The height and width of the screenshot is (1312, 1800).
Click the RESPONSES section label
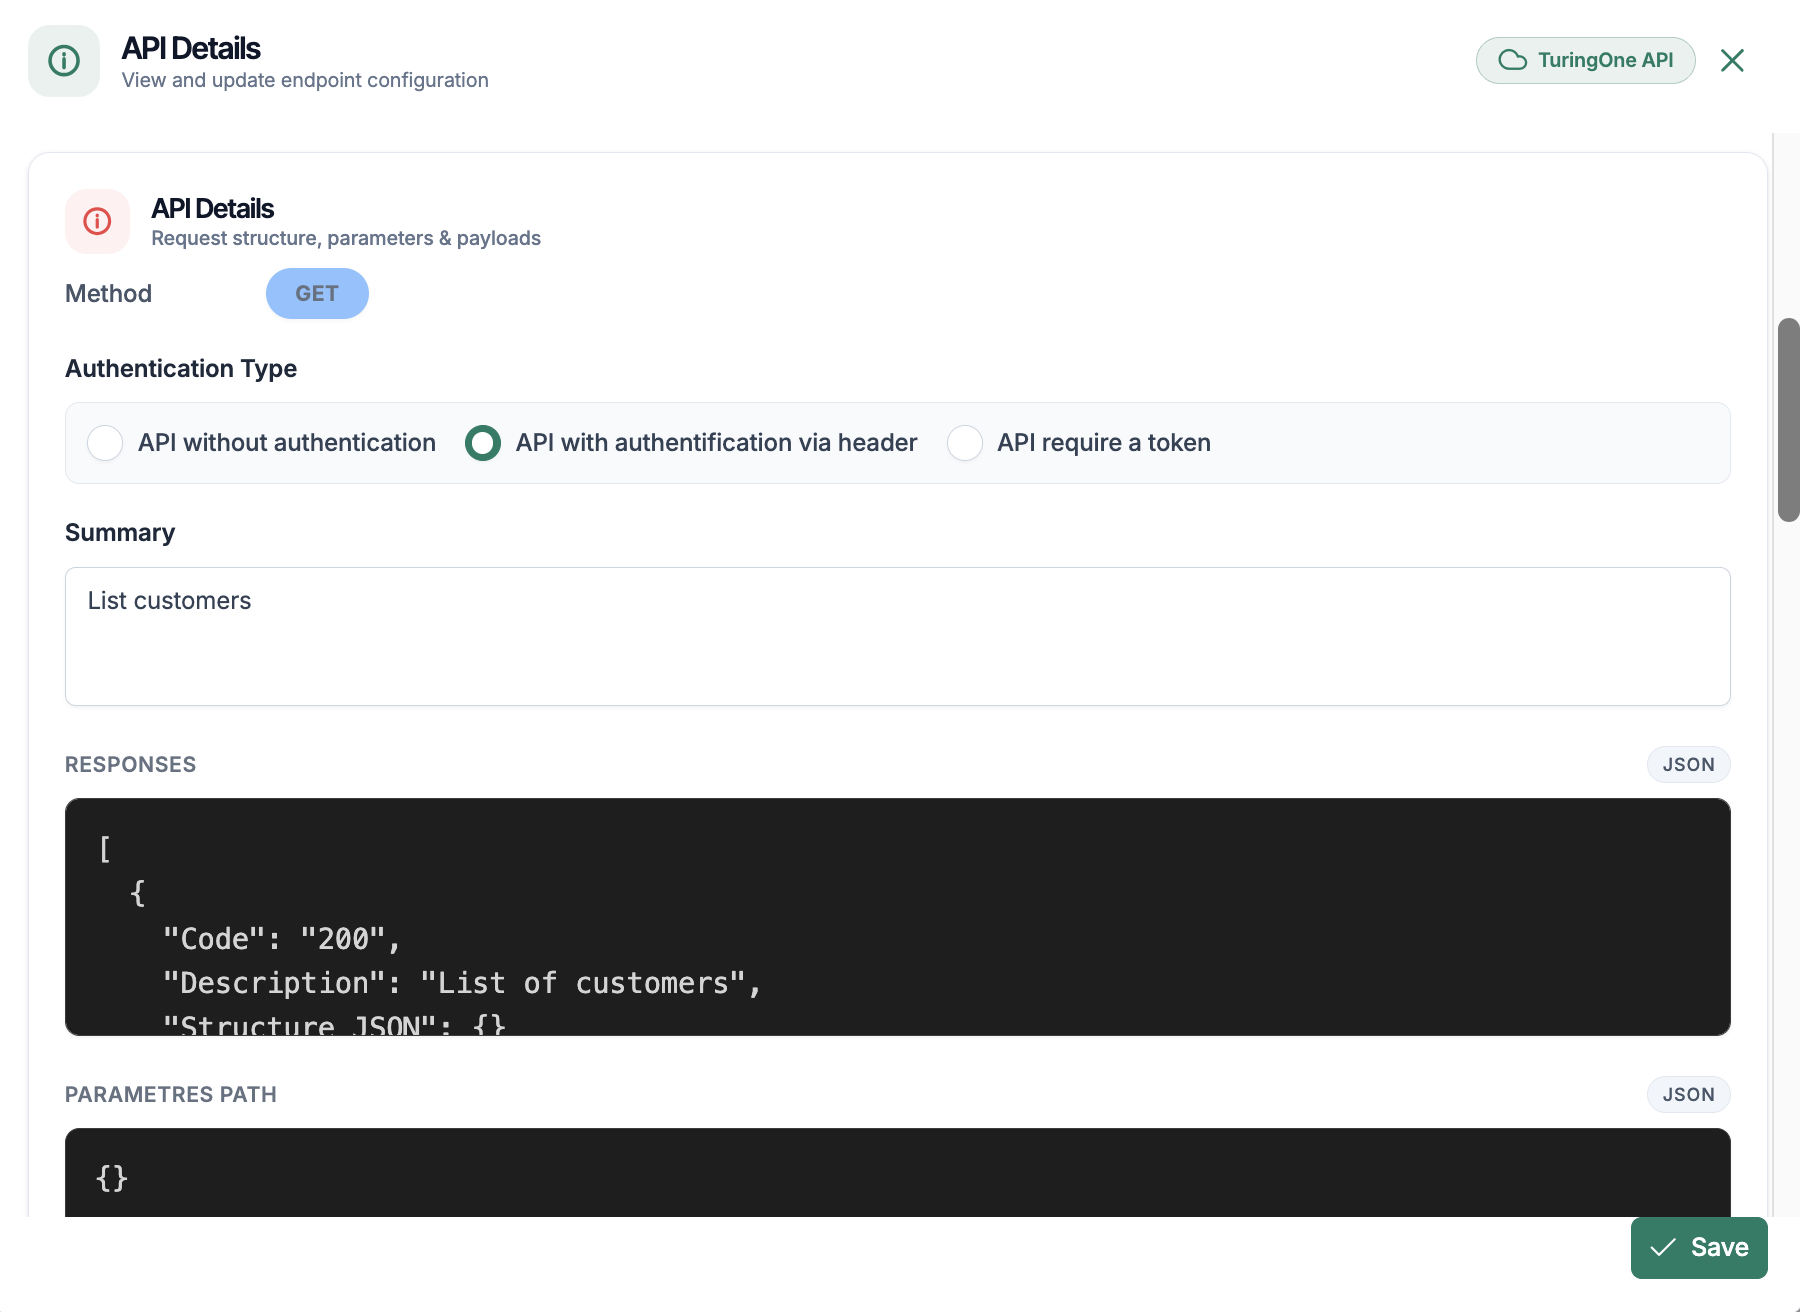(x=131, y=765)
